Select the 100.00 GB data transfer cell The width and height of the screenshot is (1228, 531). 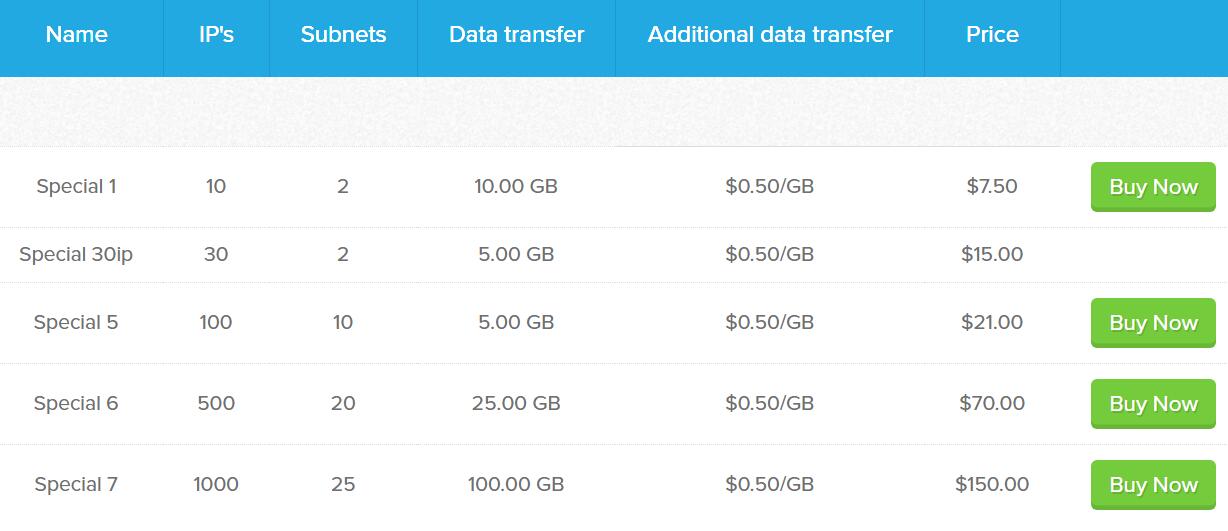[x=516, y=484]
